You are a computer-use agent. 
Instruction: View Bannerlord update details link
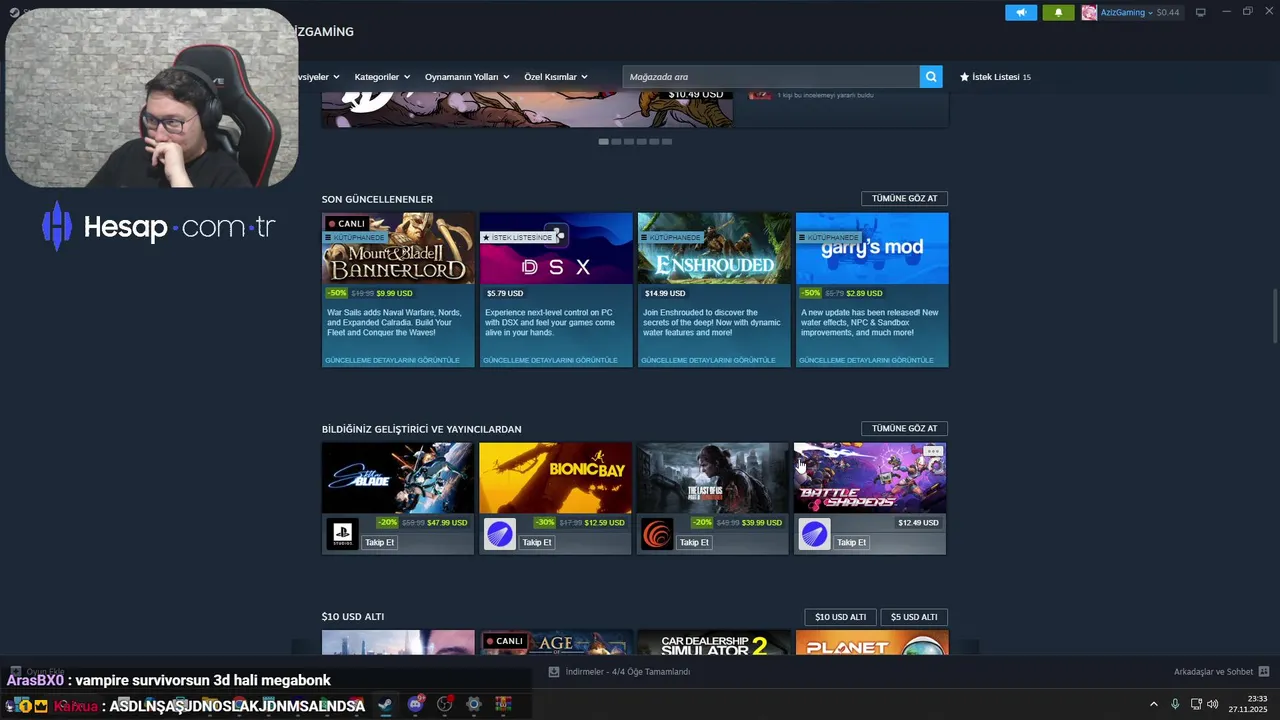point(392,360)
